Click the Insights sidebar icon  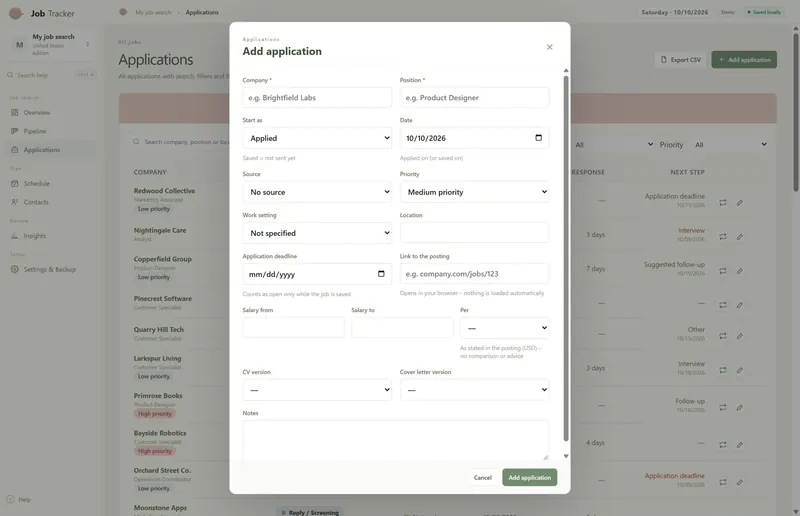[x=14, y=236]
